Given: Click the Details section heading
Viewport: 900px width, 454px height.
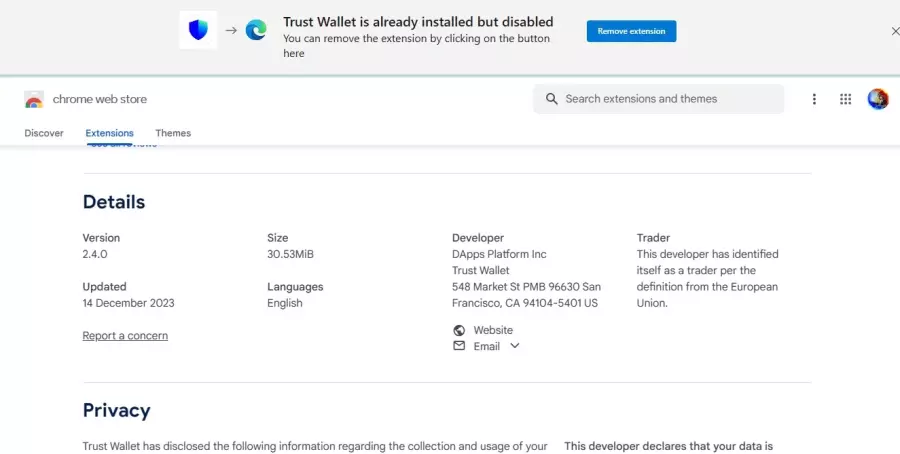Looking at the screenshot, I should click(114, 202).
